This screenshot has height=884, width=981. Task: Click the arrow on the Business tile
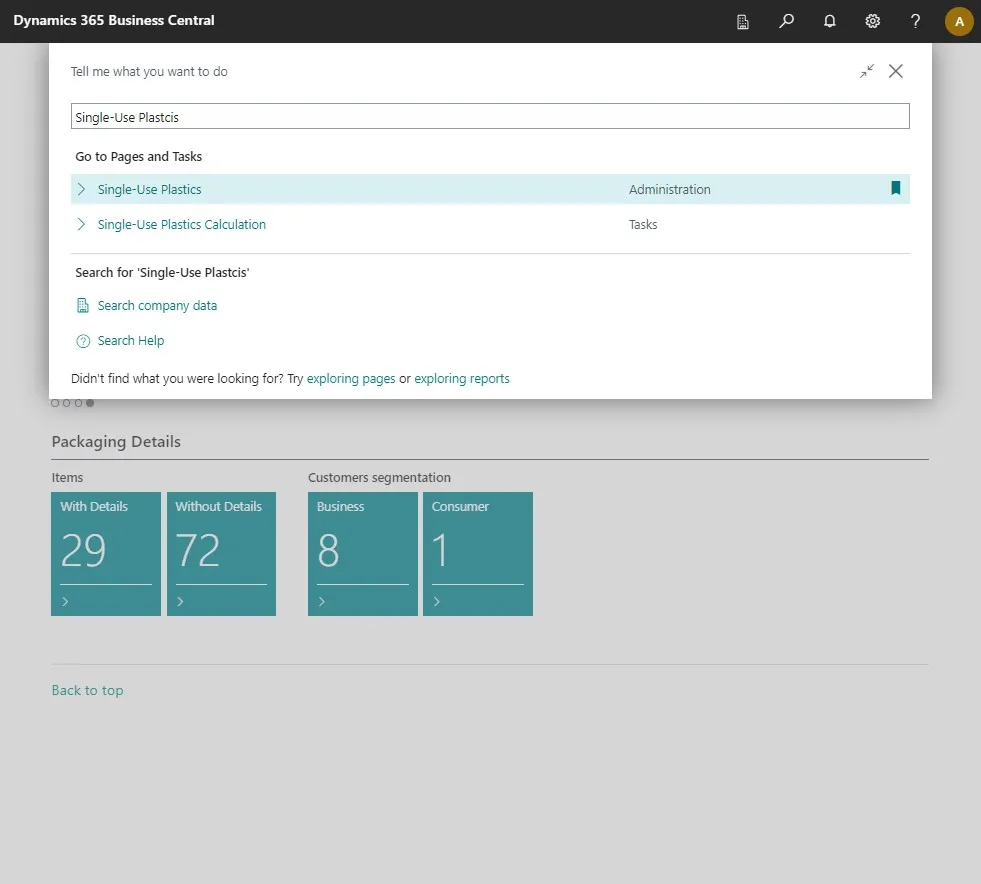coord(322,601)
